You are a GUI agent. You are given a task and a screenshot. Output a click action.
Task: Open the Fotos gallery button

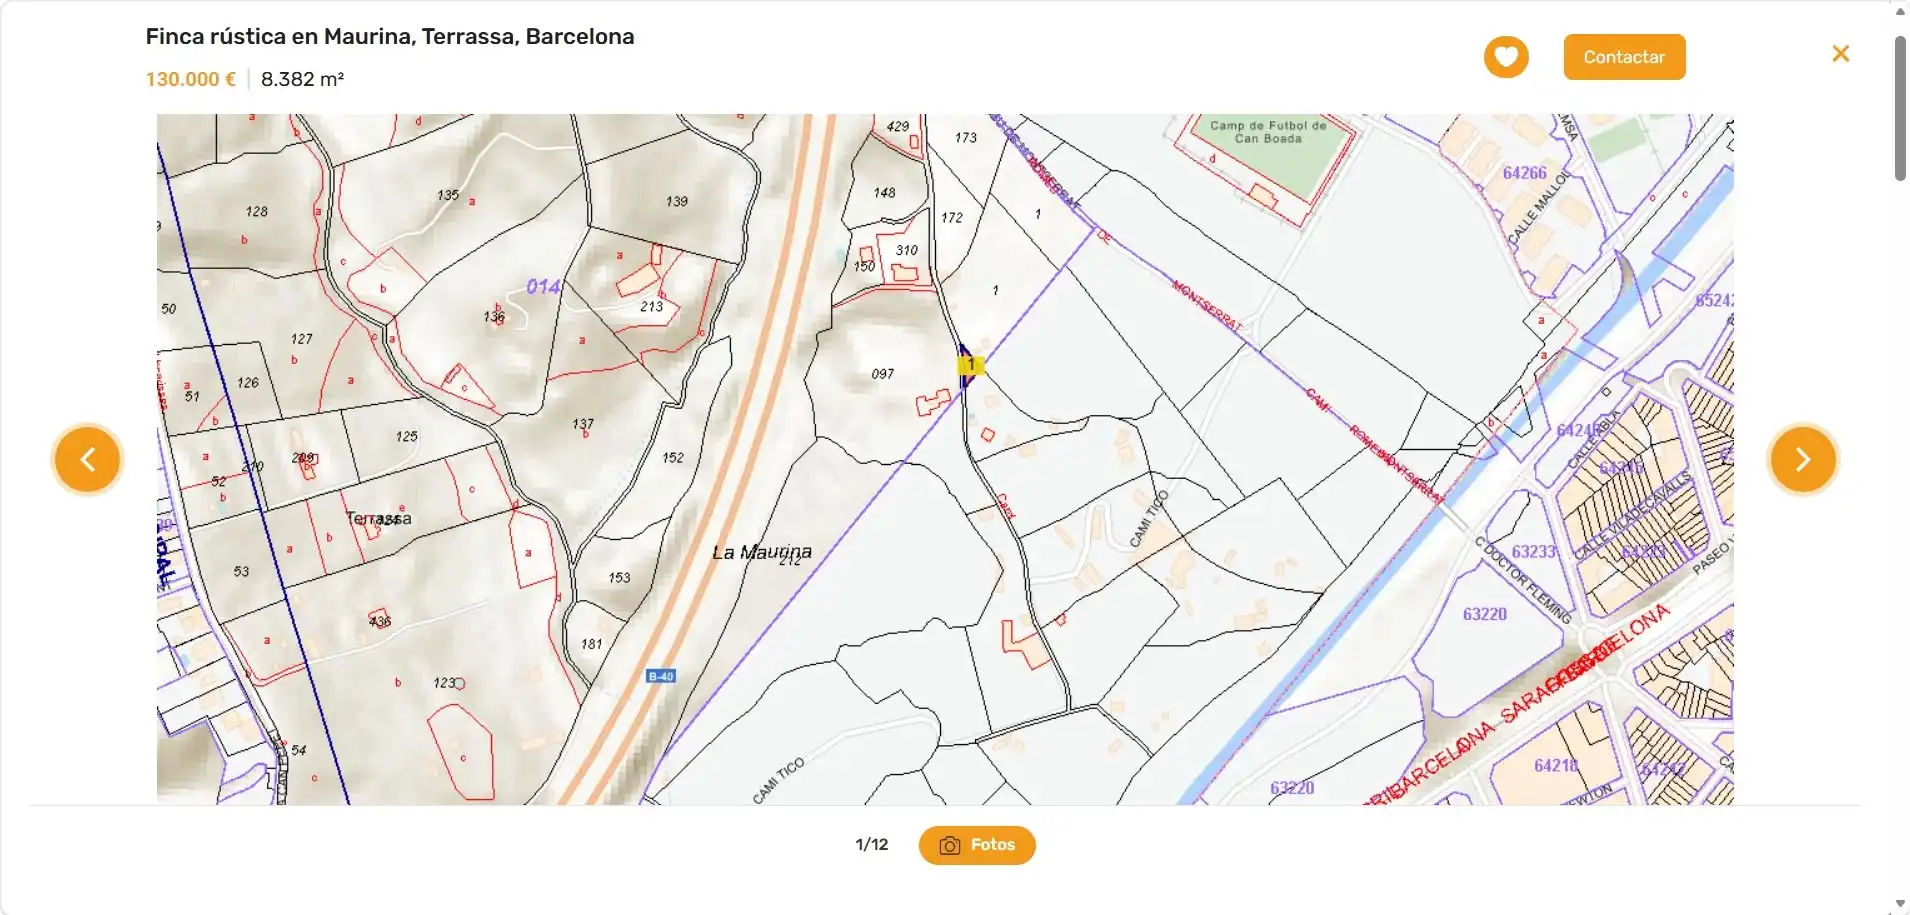click(977, 845)
